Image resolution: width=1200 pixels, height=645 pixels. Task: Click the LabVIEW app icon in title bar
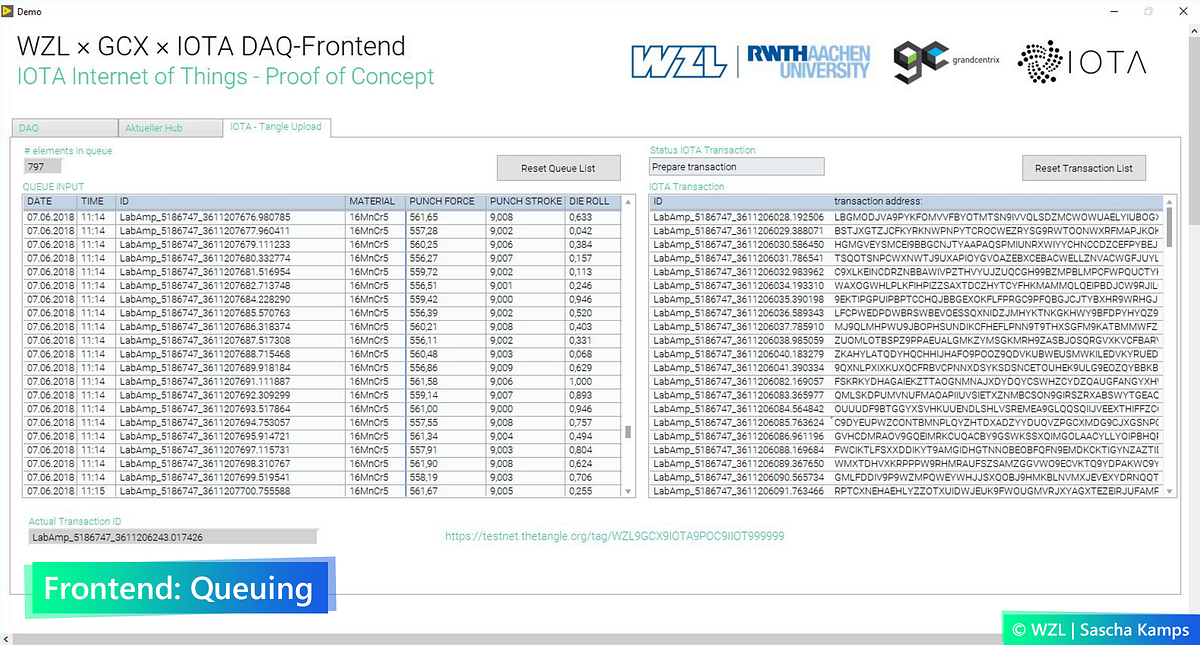pos(8,9)
